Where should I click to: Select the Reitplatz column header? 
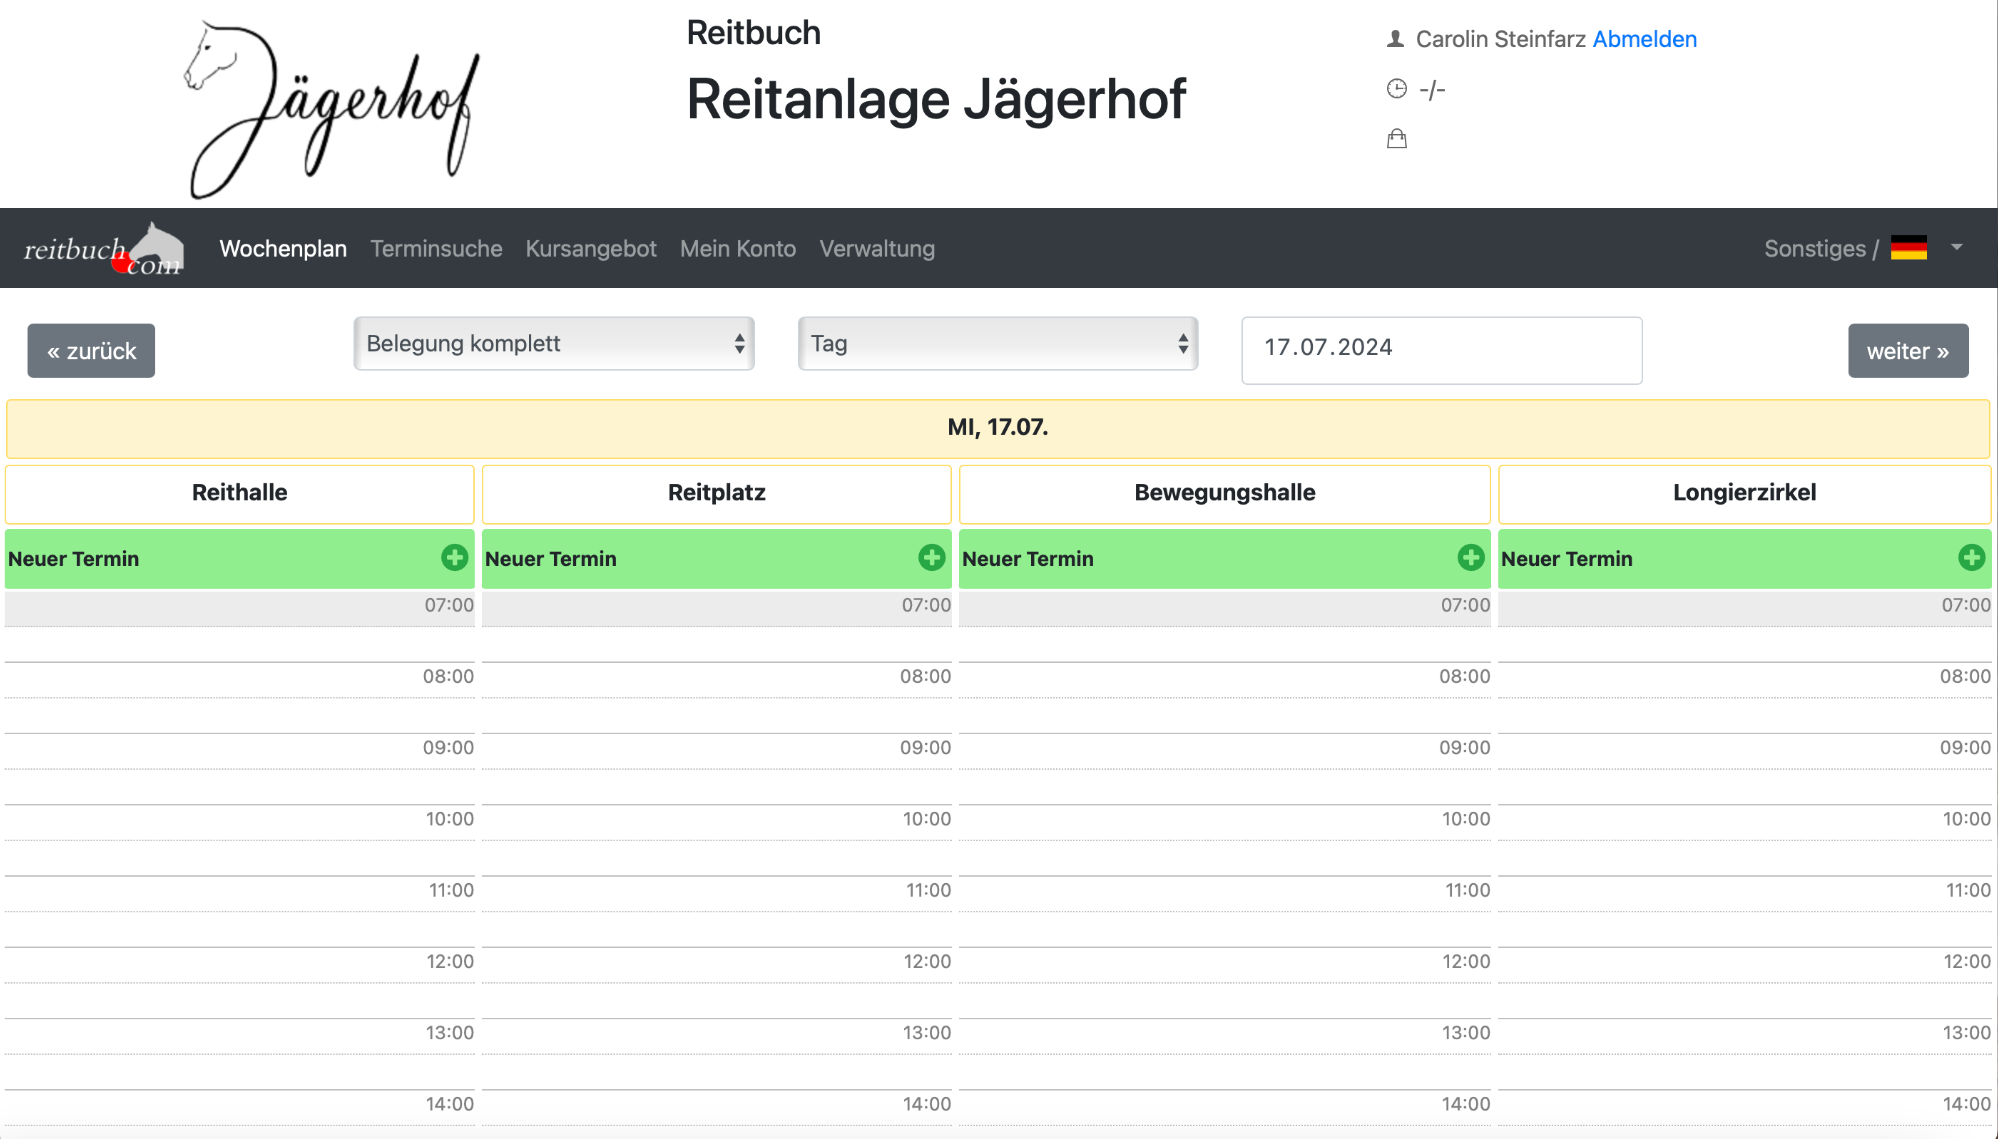[716, 493]
